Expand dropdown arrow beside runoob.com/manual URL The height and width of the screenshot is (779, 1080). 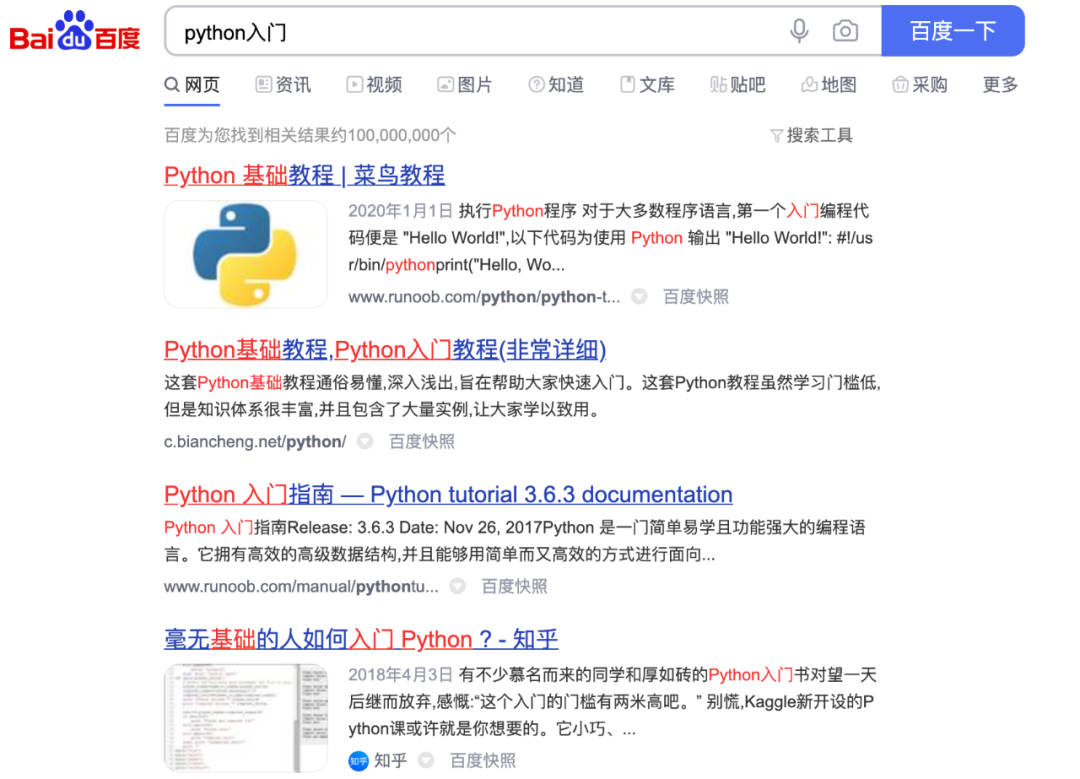457,587
